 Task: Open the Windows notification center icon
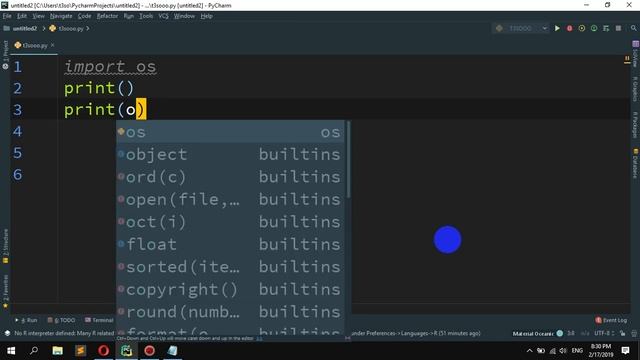pos(625,351)
